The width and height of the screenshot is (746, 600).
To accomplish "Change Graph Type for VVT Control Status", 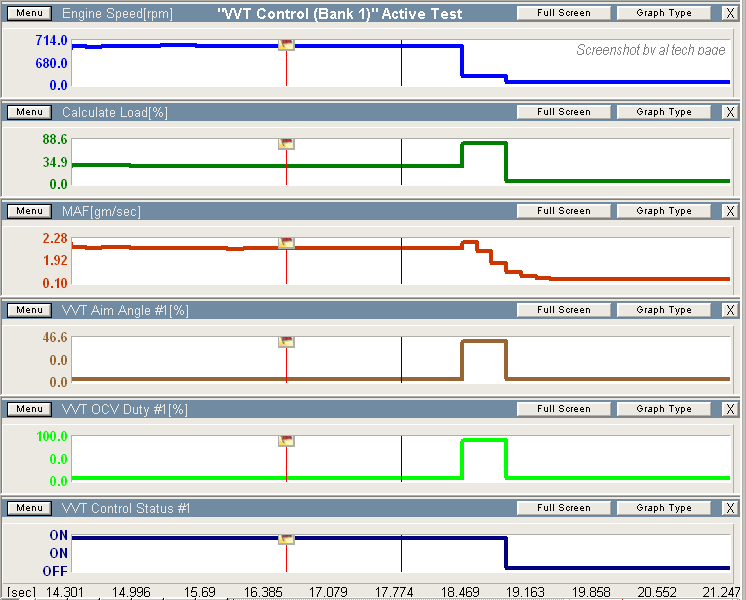I will click(664, 508).
